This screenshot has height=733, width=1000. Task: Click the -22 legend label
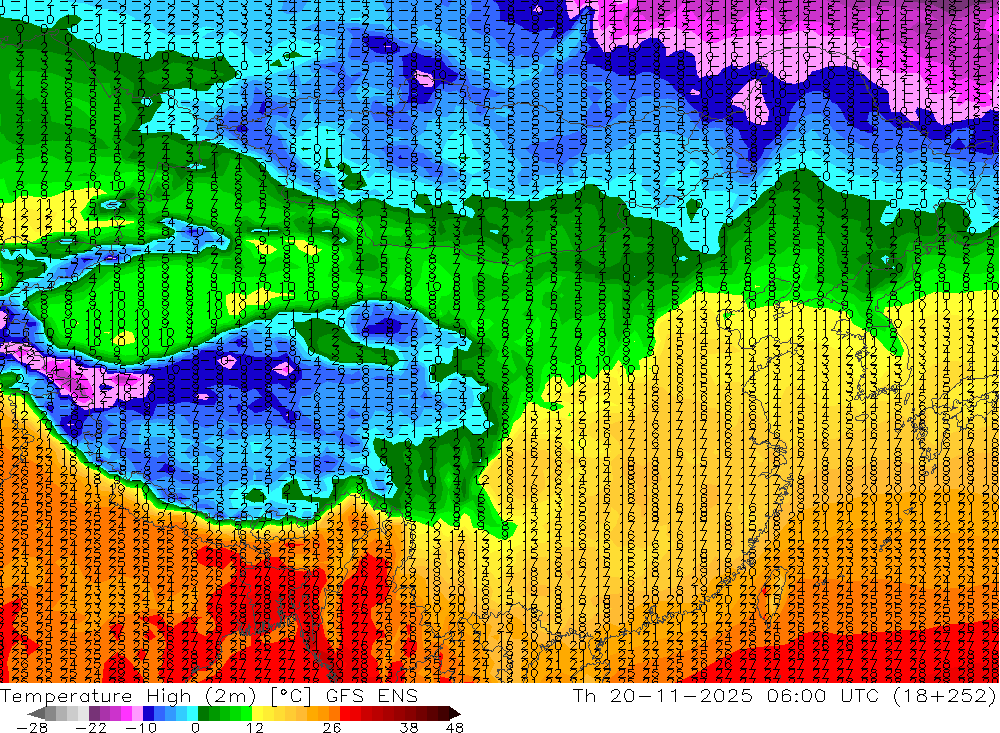tap(92, 727)
